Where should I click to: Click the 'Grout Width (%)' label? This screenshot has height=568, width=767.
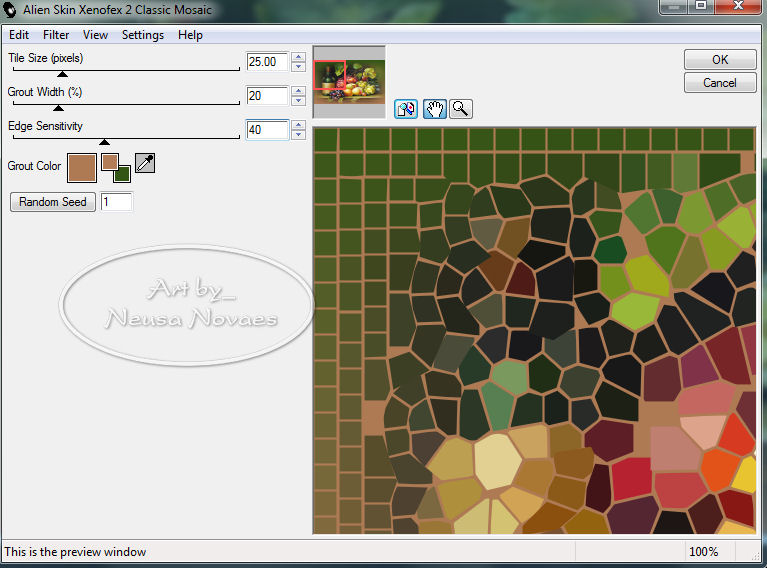[45, 91]
